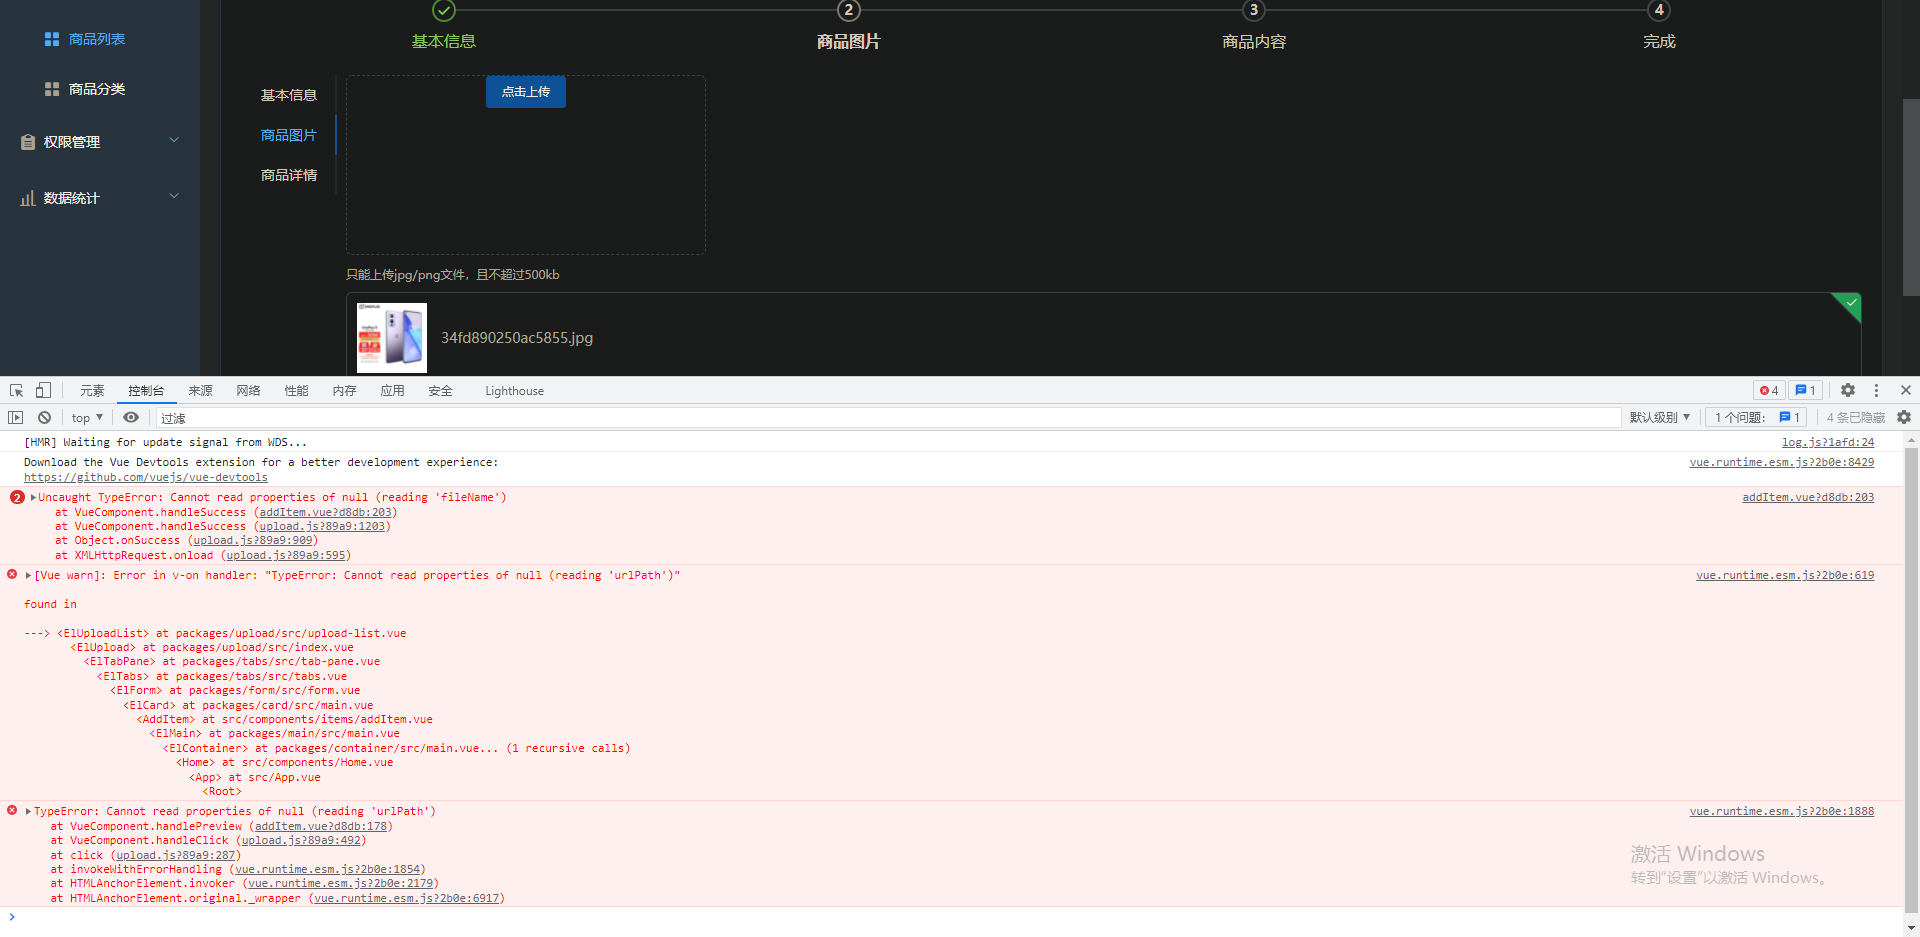Click the 34fd890250ac5855.jpg image thumbnail
This screenshot has height=937, width=1920.
click(391, 337)
